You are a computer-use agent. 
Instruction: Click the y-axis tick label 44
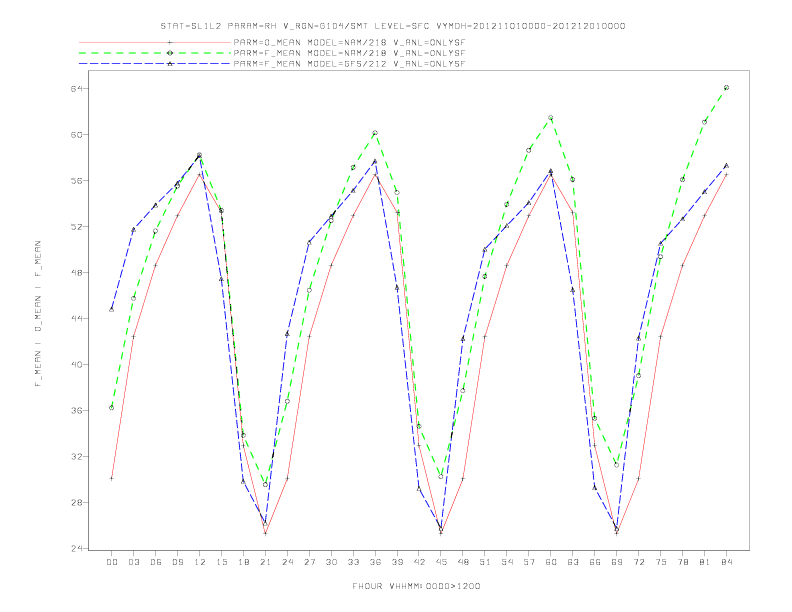coord(77,319)
